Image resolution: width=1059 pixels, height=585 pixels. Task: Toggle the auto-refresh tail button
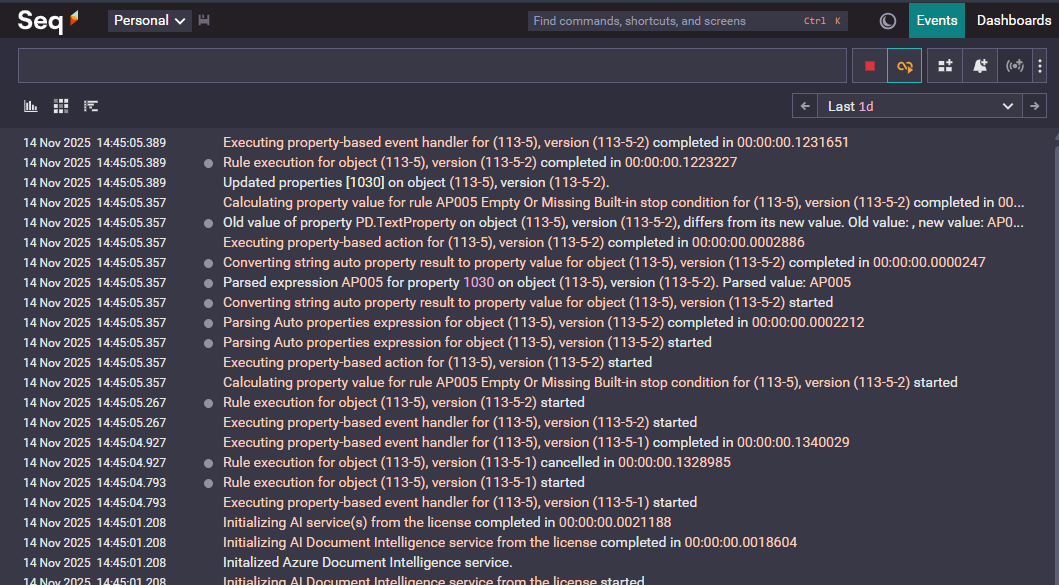click(904, 66)
